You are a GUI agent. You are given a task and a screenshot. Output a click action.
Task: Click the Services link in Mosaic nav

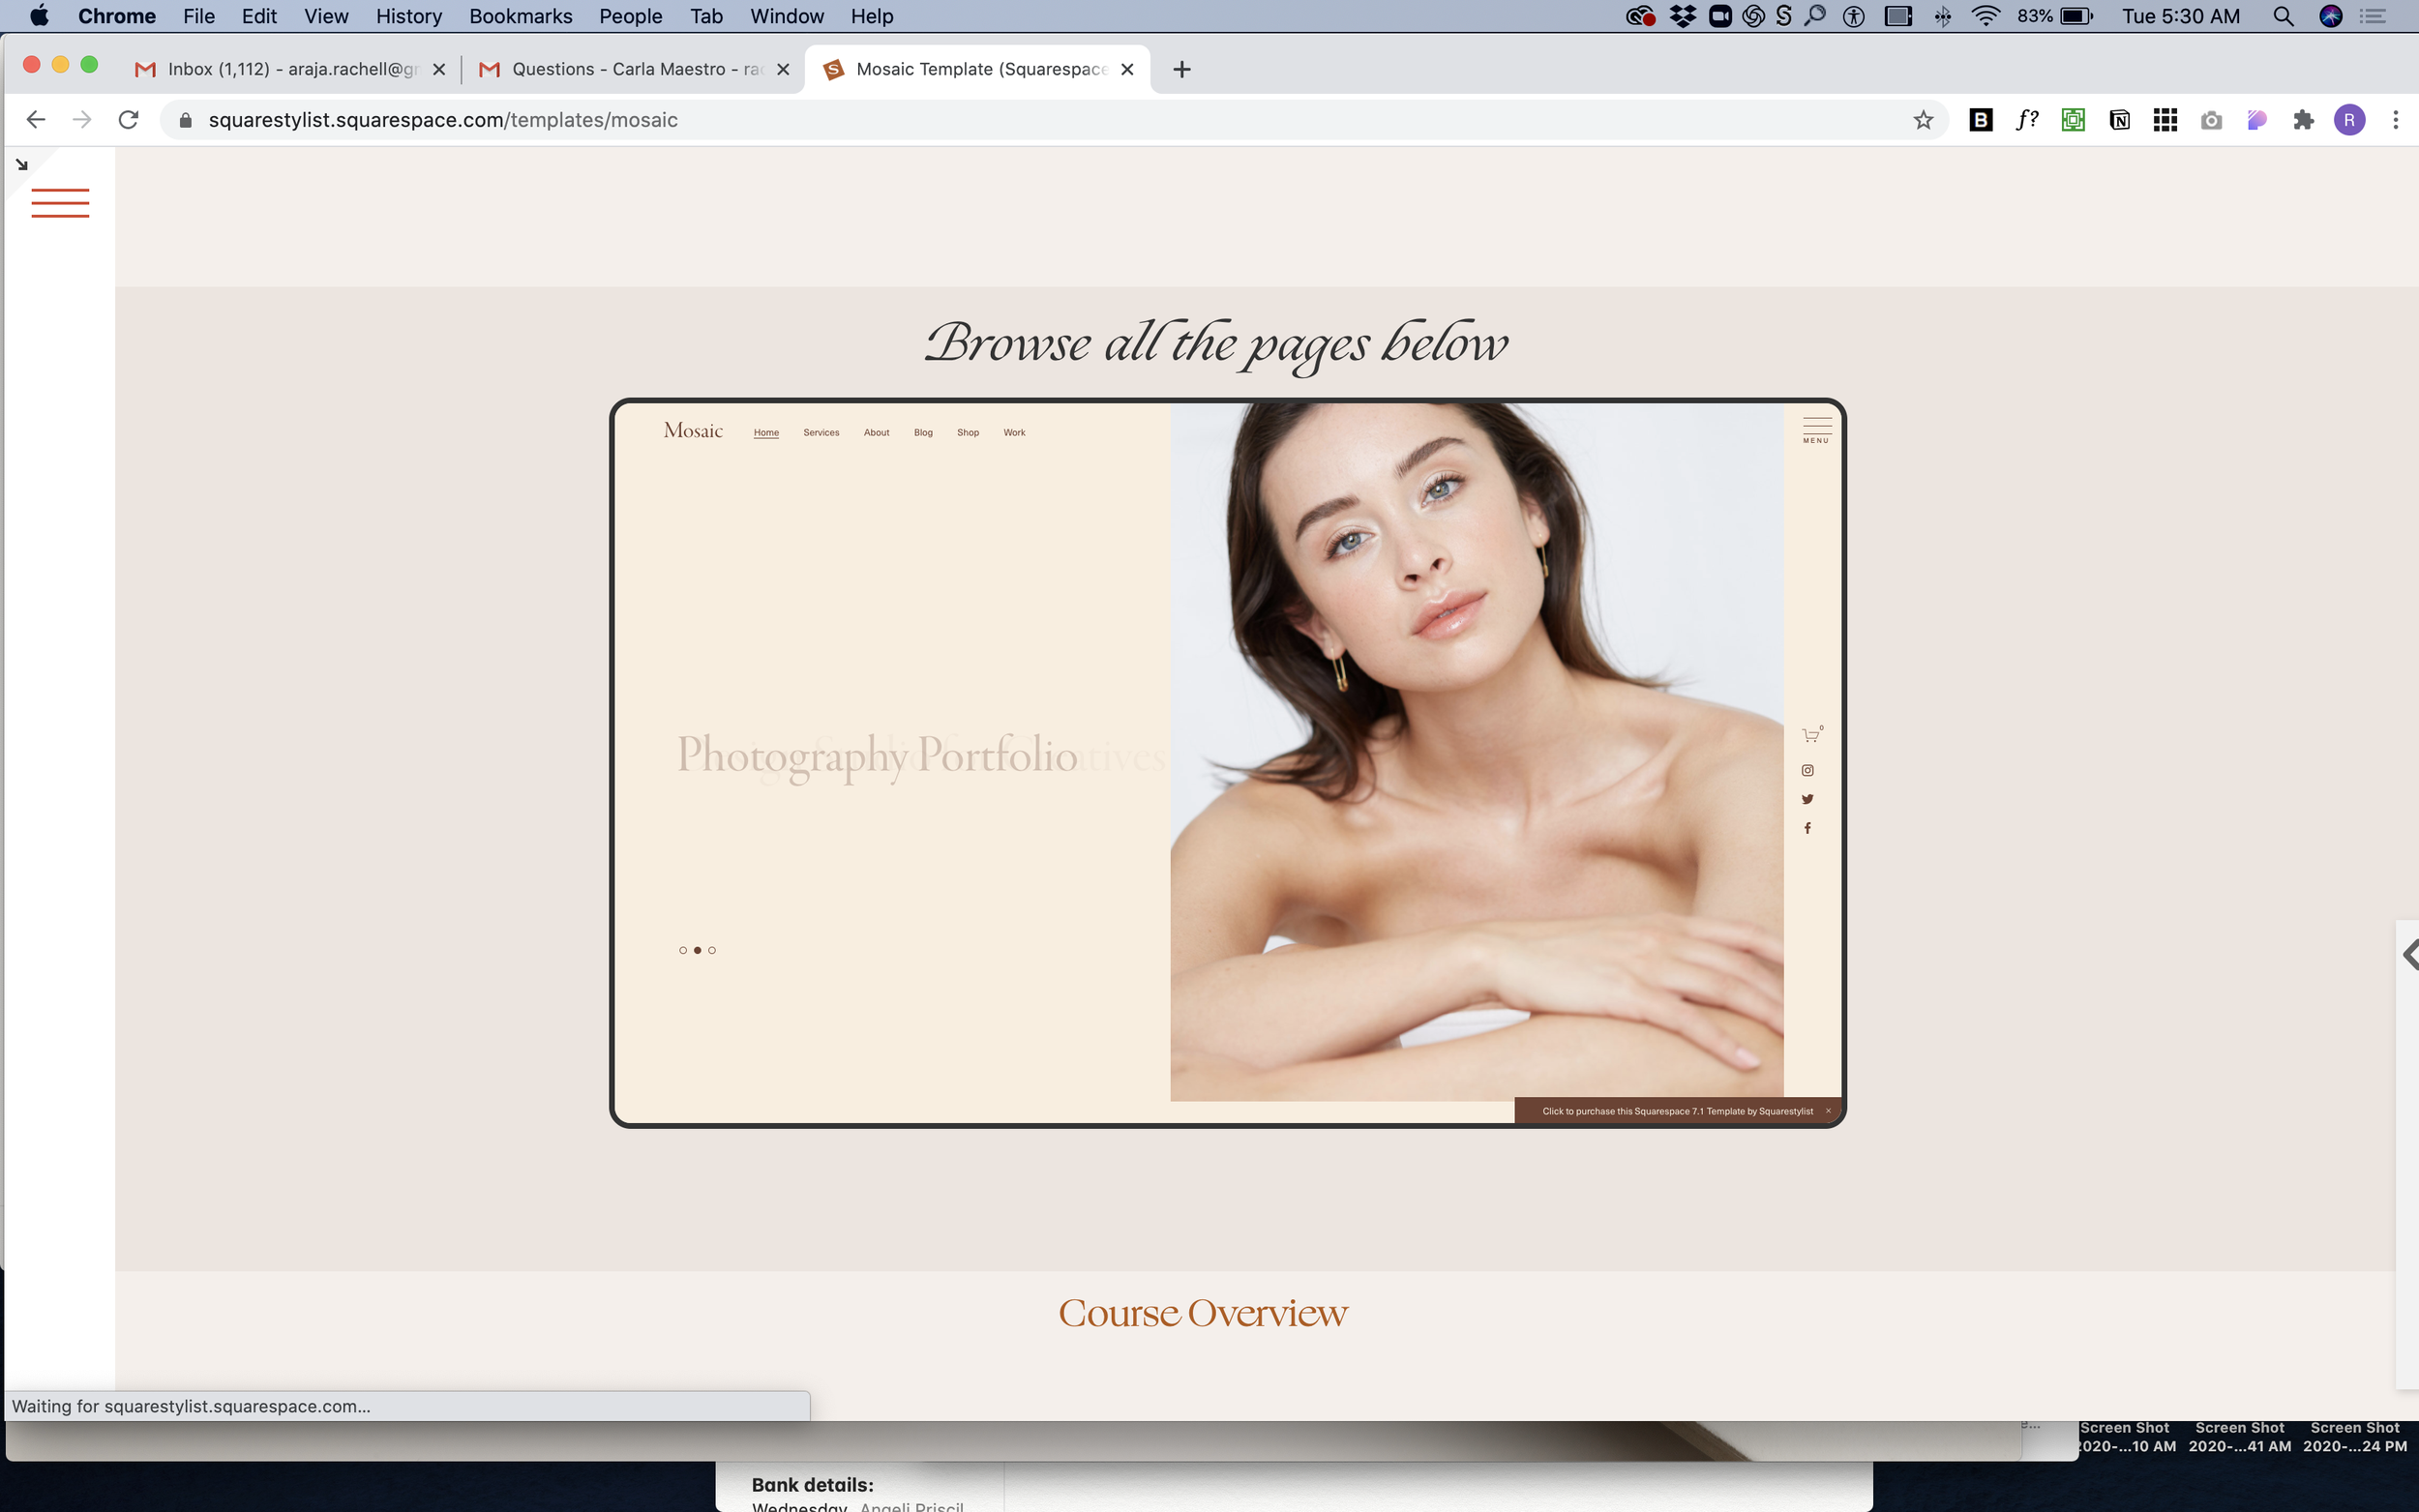tap(821, 433)
